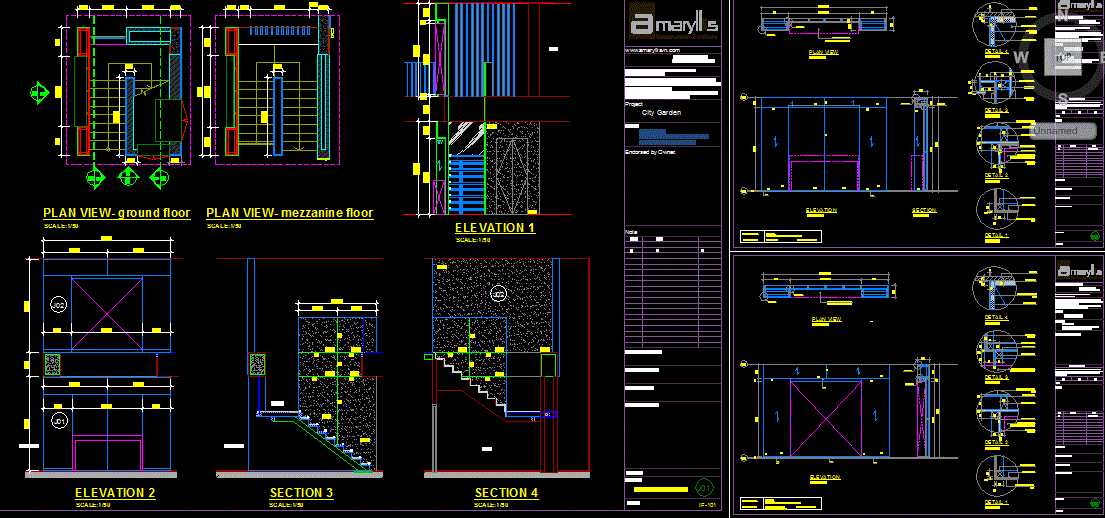Screen dimensions: 1105x518
Task: Click the www.amaryllisvn.com website text
Action: pyautogui.click(x=653, y=49)
